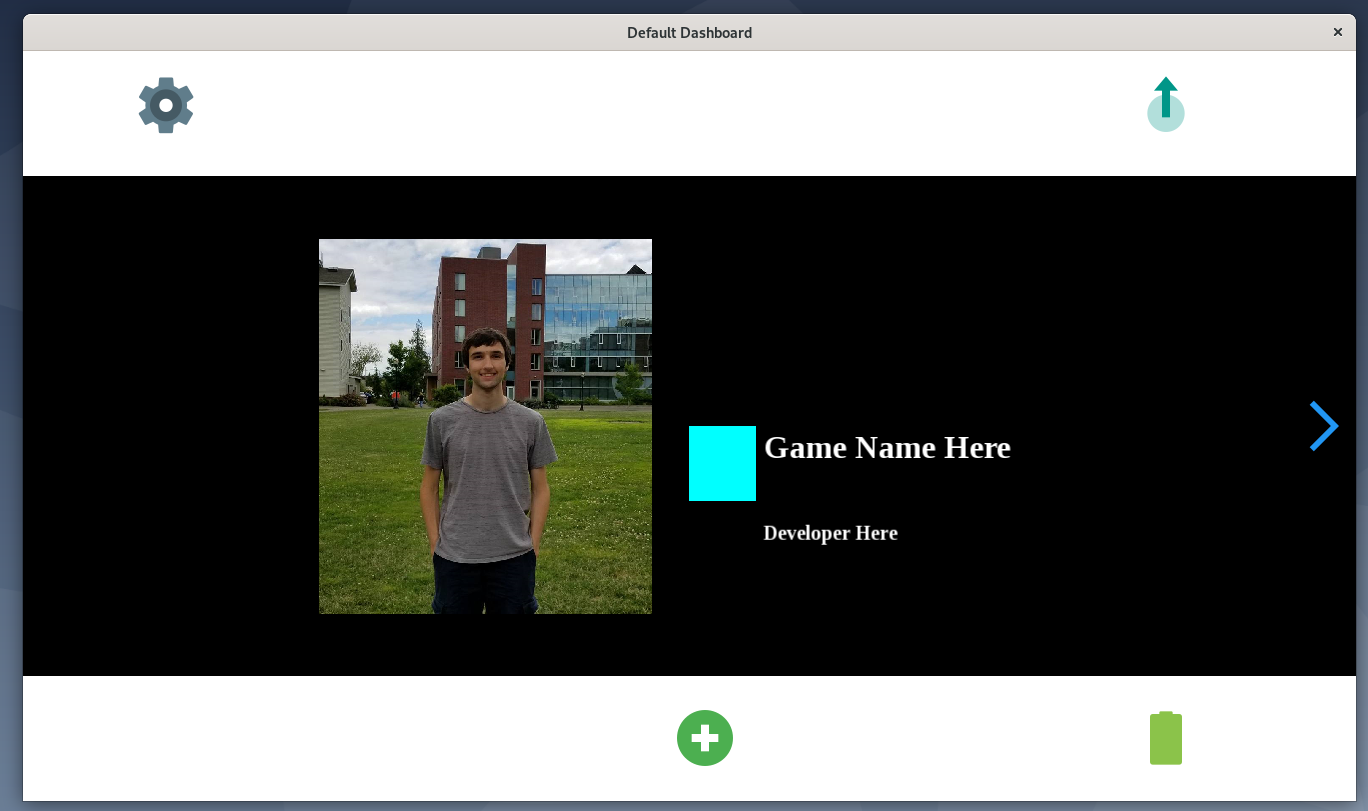Check the green battery status icon

pos(1166,739)
